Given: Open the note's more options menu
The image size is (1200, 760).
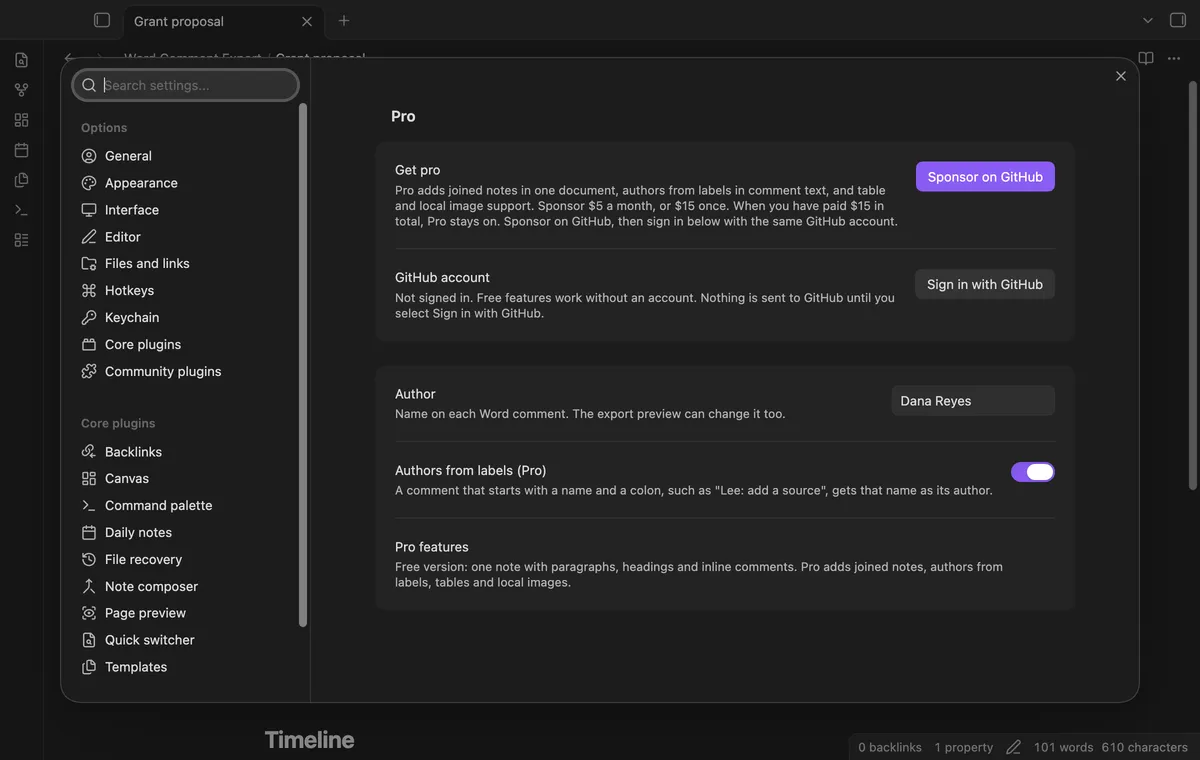Looking at the screenshot, I should (1174, 58).
